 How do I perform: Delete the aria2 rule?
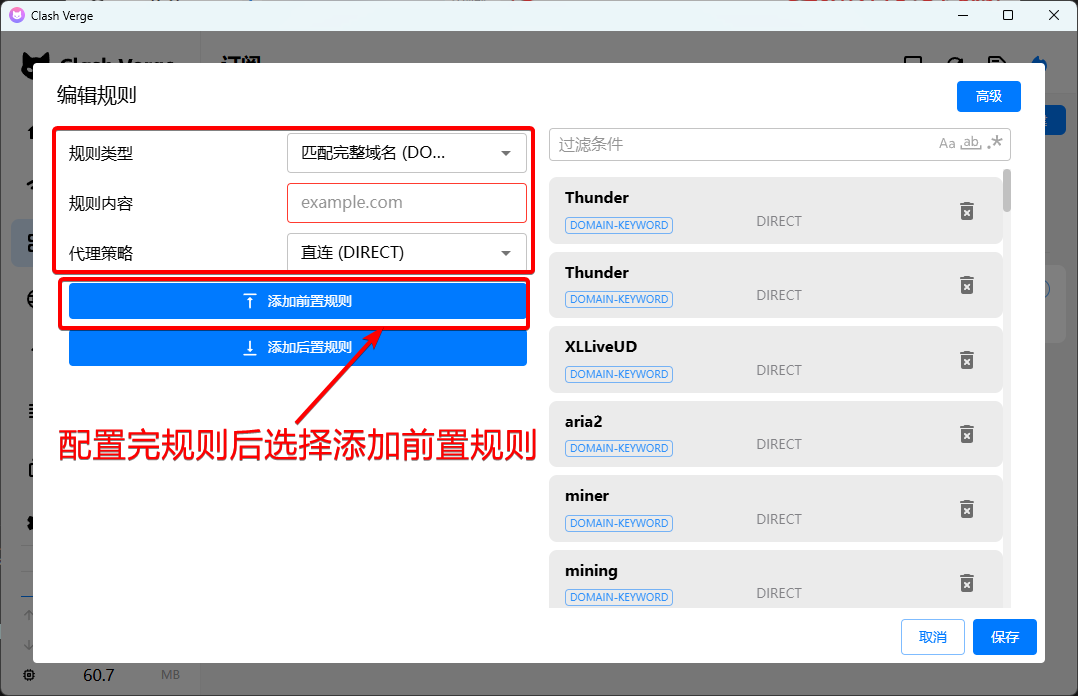click(x=966, y=434)
